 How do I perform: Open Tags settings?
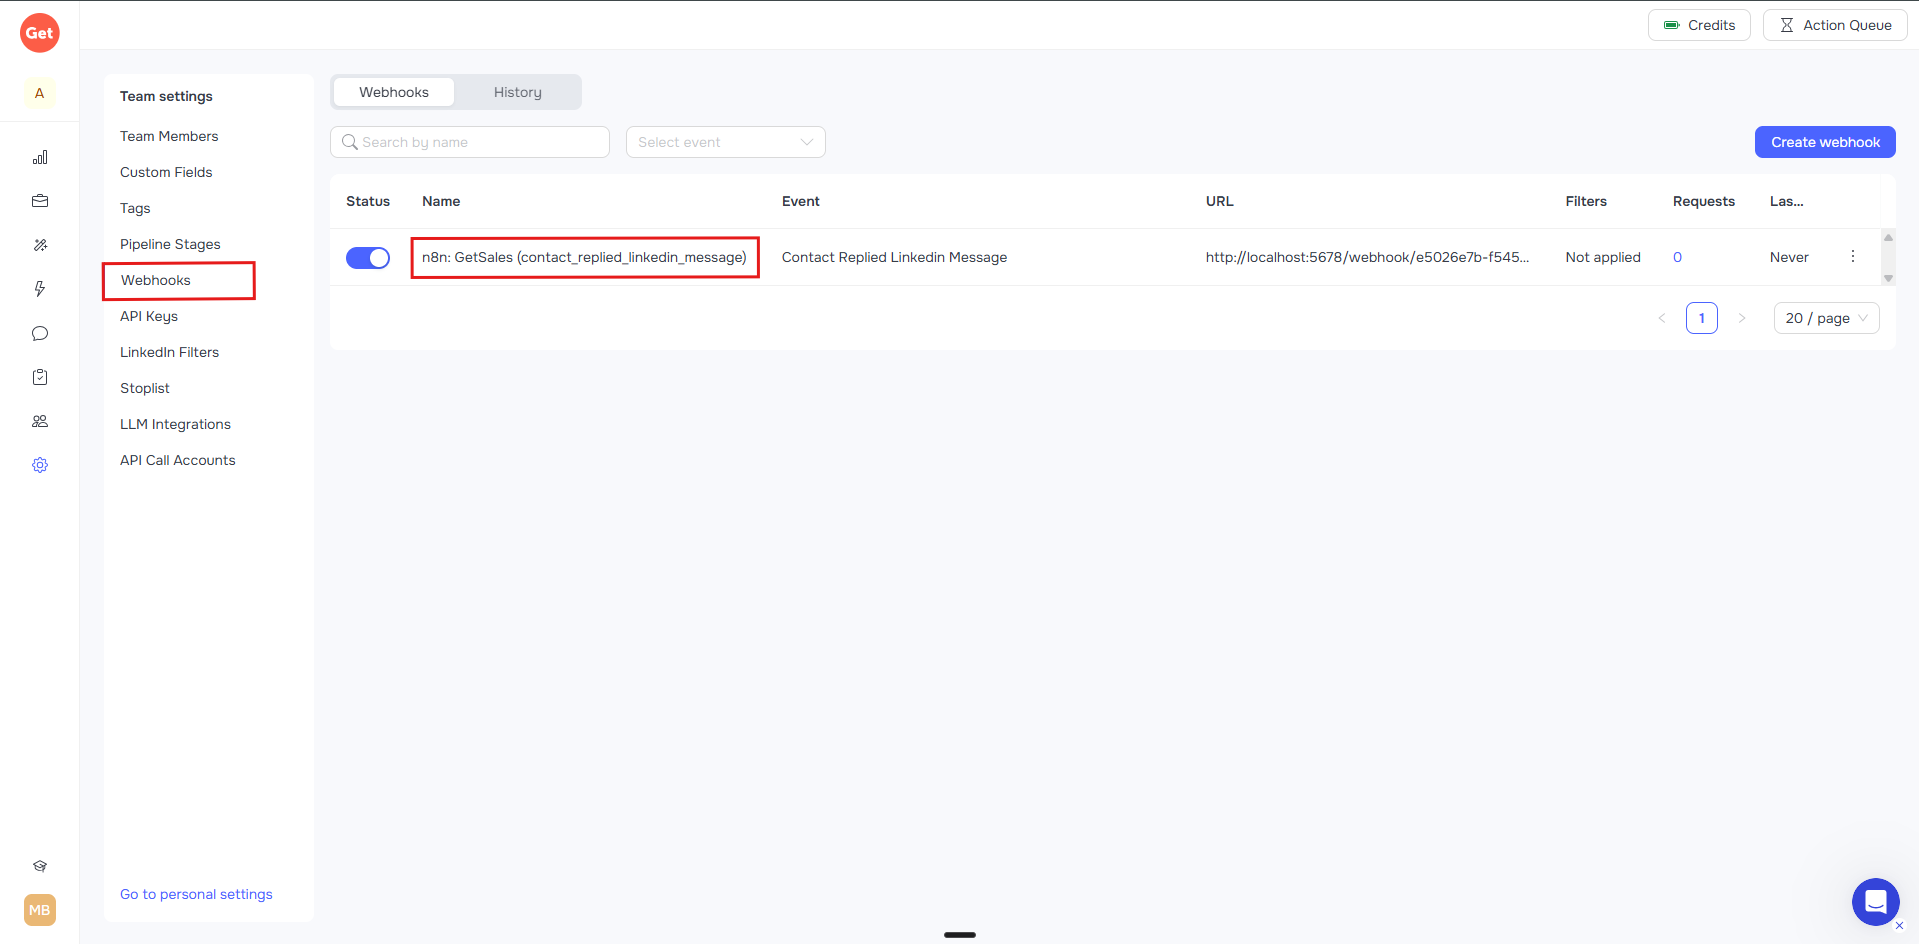135,208
